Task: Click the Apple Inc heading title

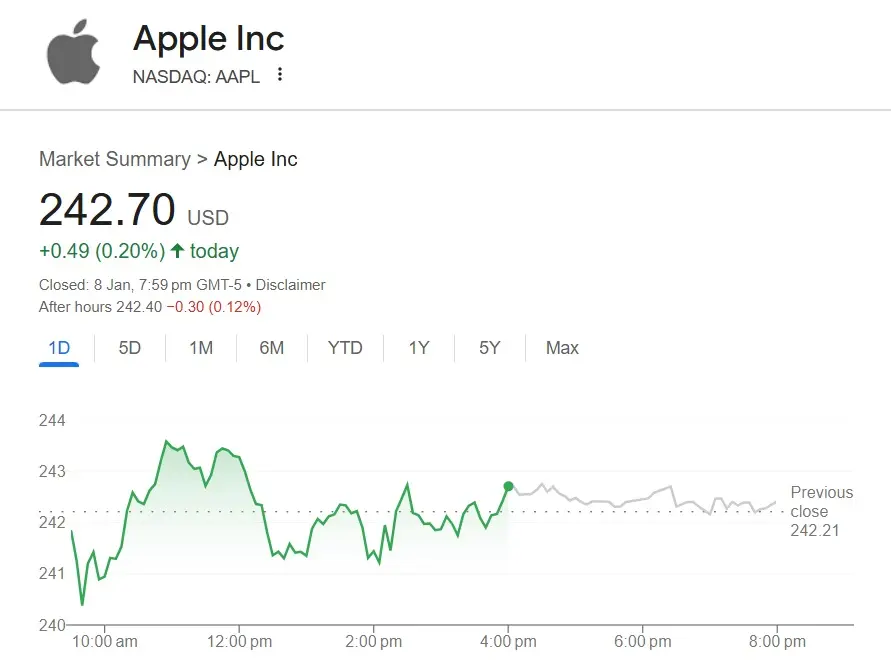Action: 209,39
